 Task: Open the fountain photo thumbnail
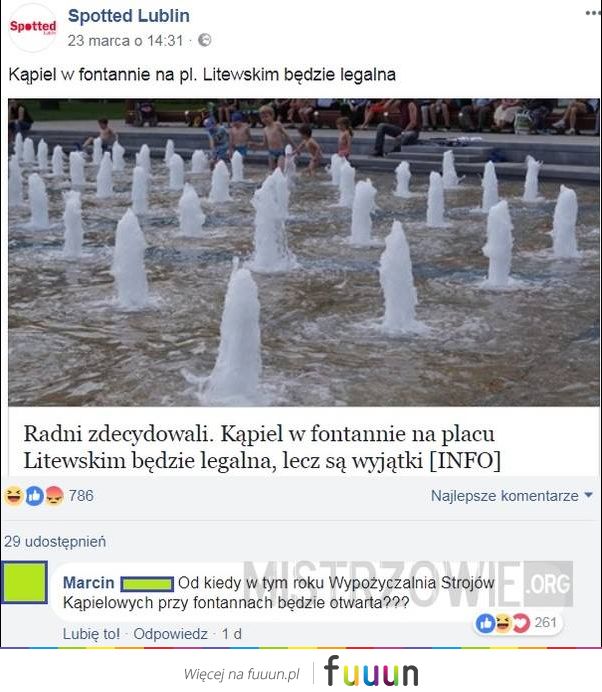(304, 252)
